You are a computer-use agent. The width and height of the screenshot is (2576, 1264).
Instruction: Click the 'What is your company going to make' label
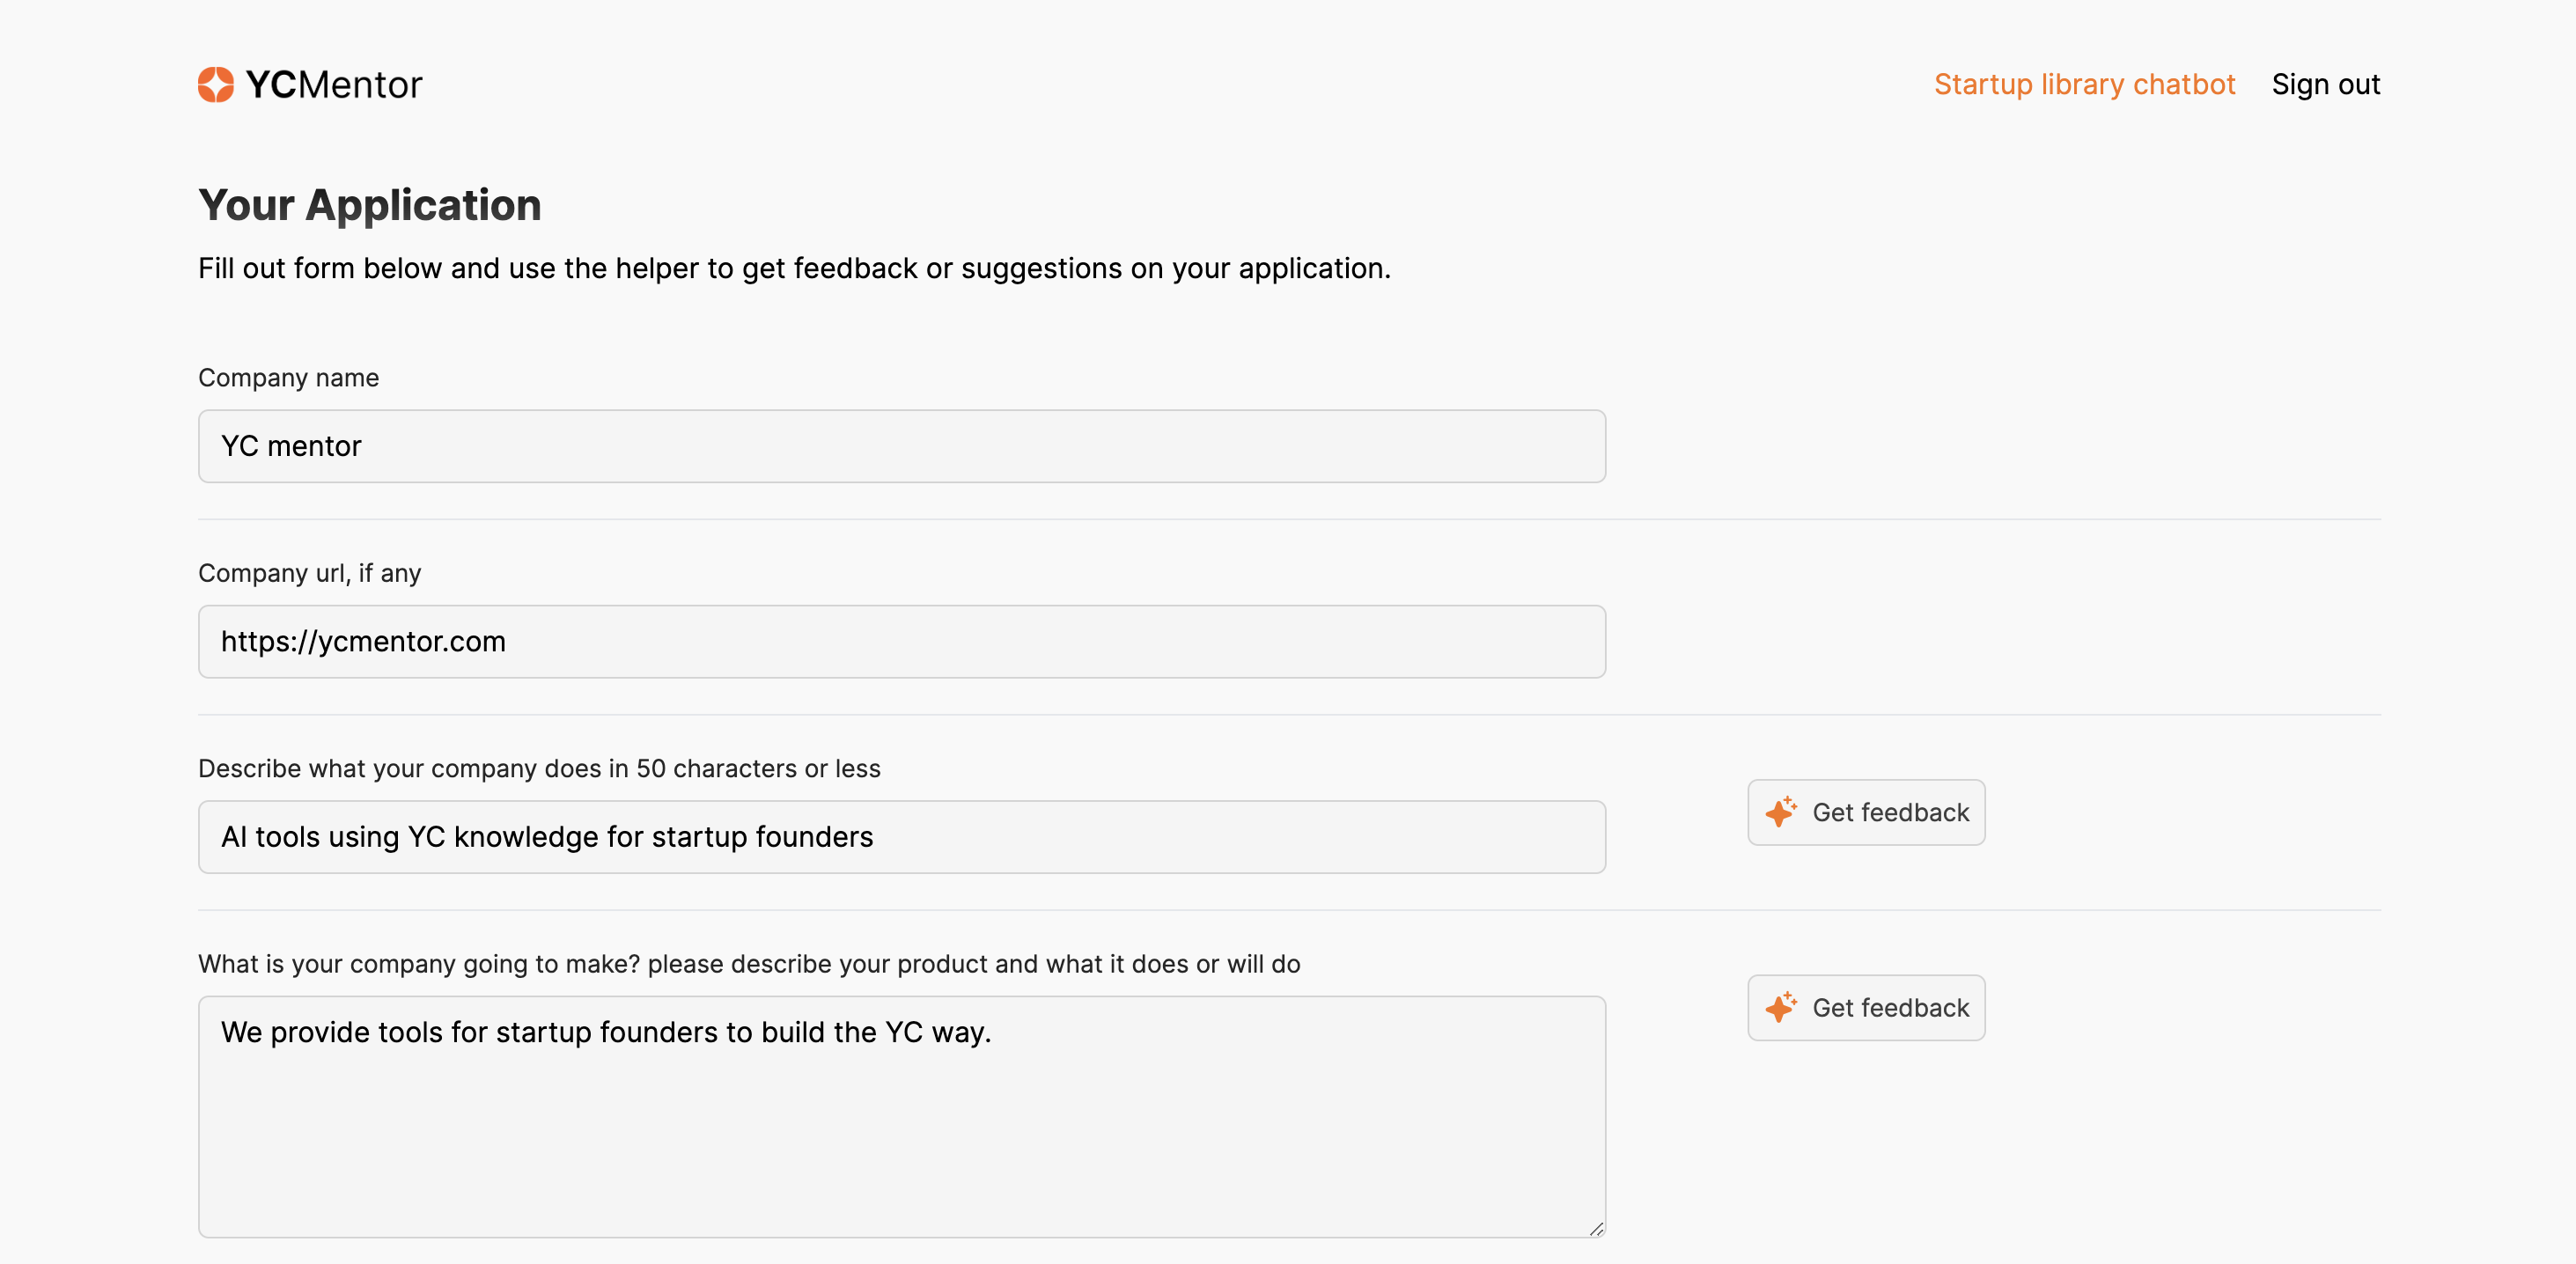click(748, 964)
